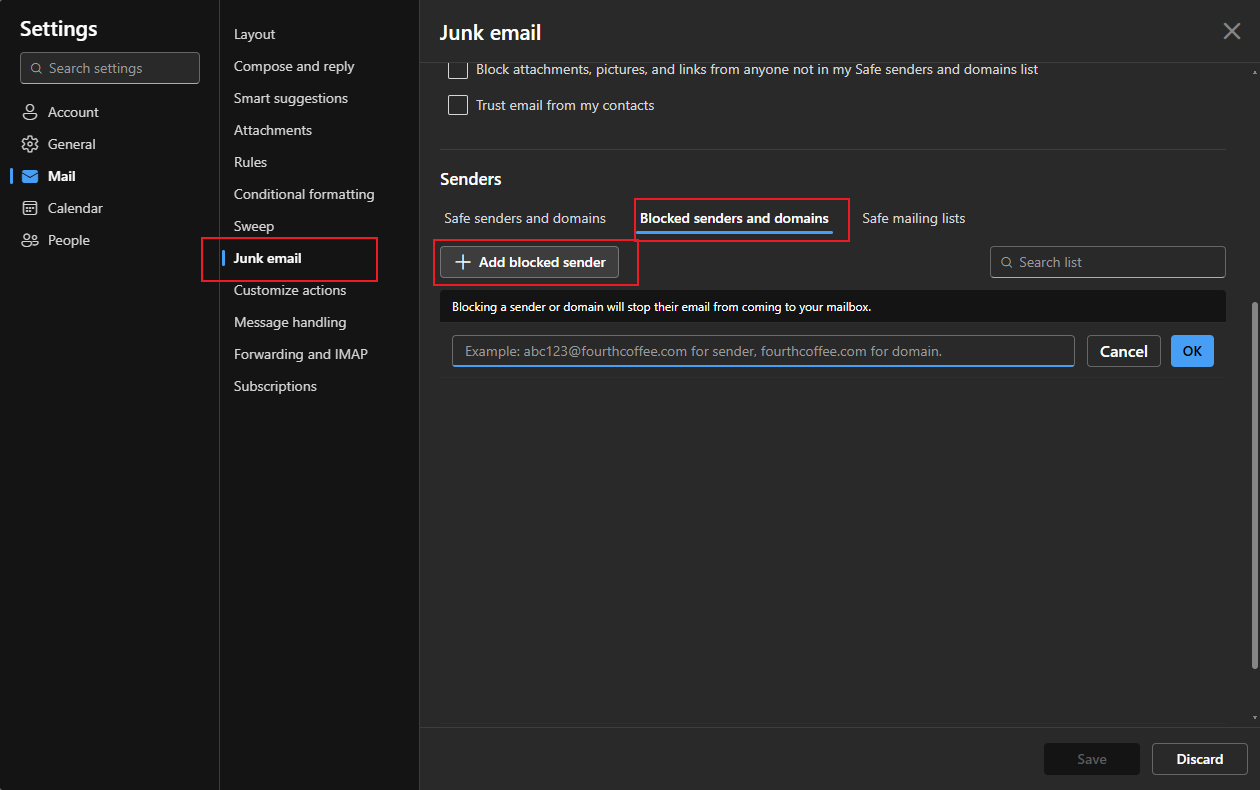Select the People icon in the sidebar

pyautogui.click(x=28, y=239)
